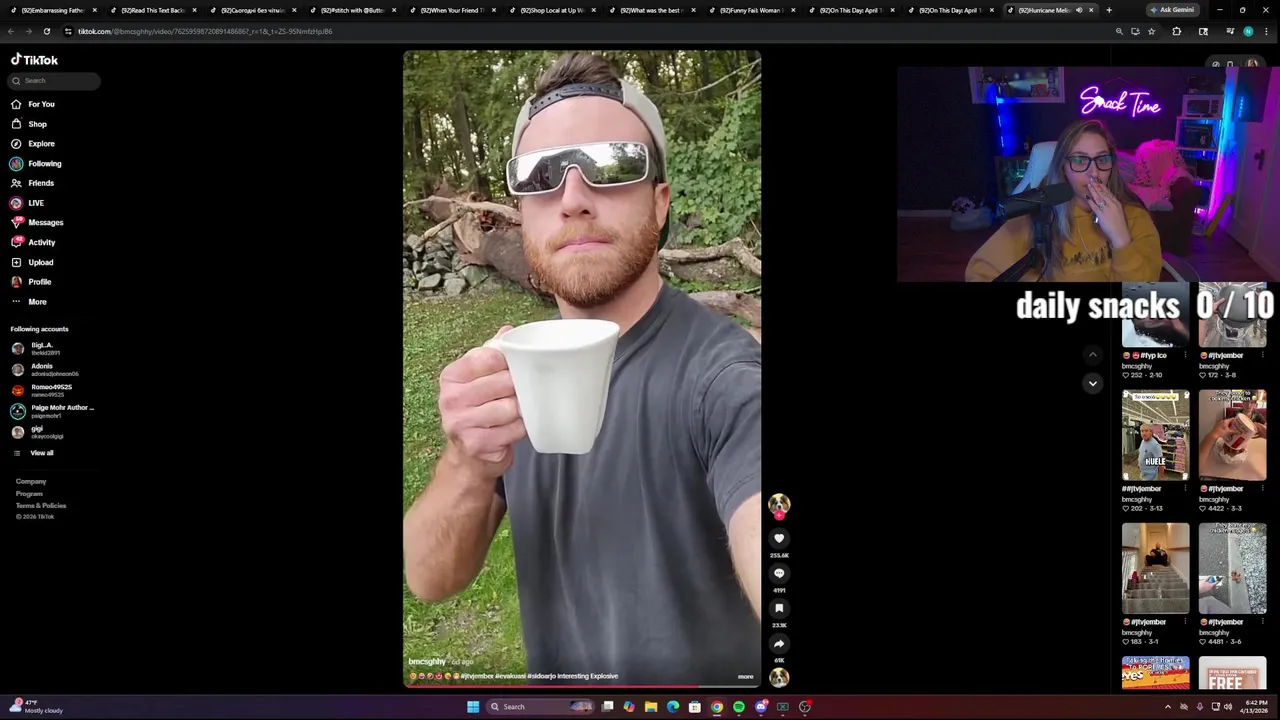Click the Windows taskbar Search box
Image resolution: width=1280 pixels, height=720 pixels.
541,707
